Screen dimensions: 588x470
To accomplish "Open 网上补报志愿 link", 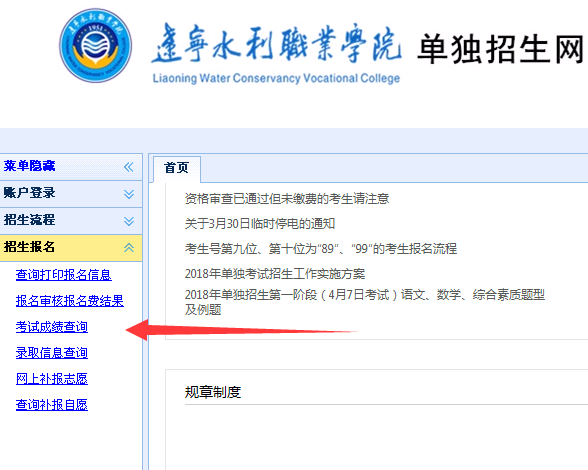I will tap(52, 378).
